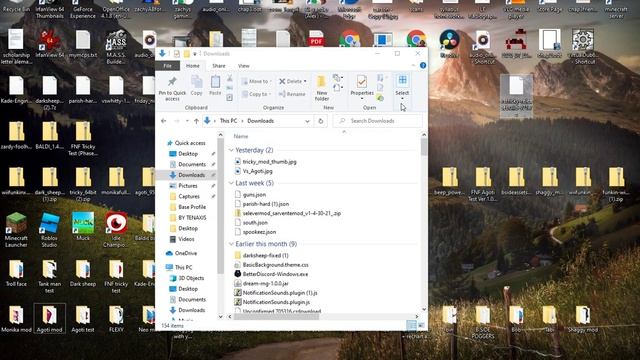Switch to the Share ribbon tab

[219, 66]
